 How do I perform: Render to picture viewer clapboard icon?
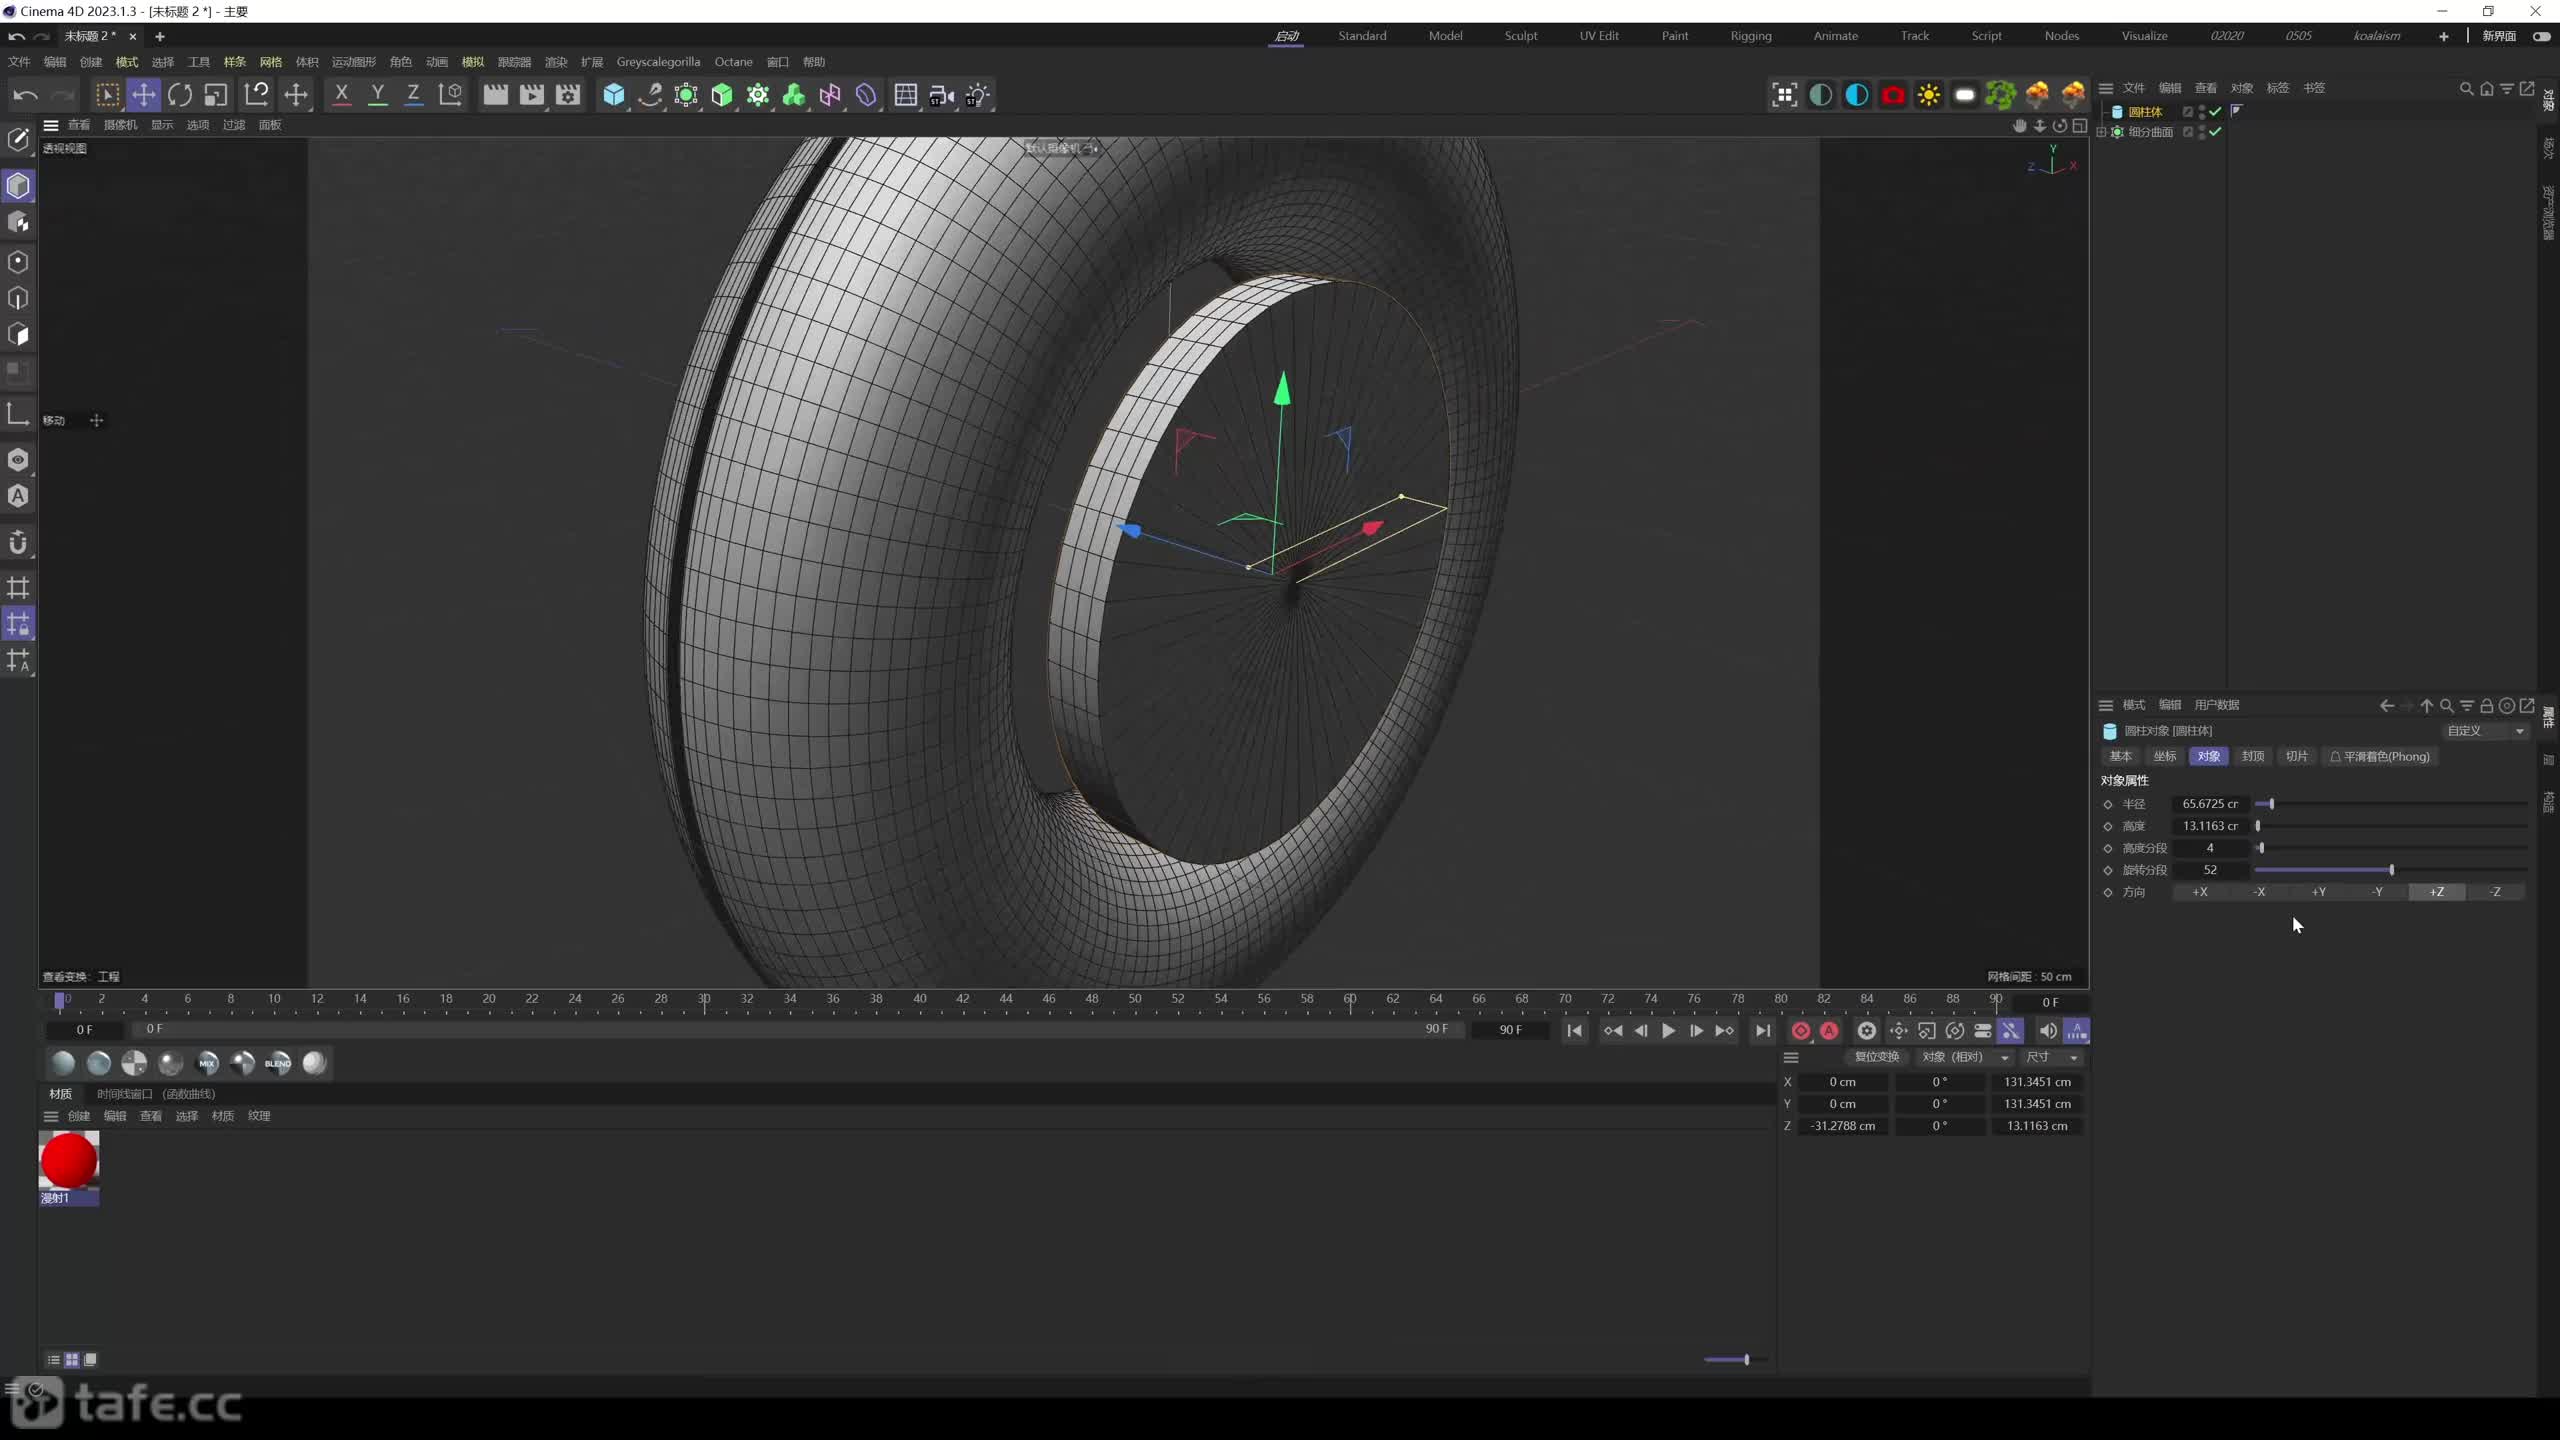[x=532, y=95]
